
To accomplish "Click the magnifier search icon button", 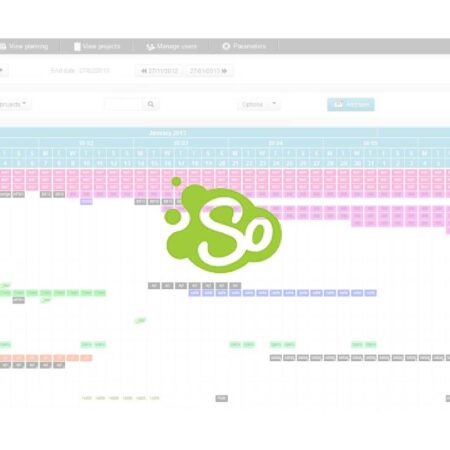I will [x=151, y=104].
